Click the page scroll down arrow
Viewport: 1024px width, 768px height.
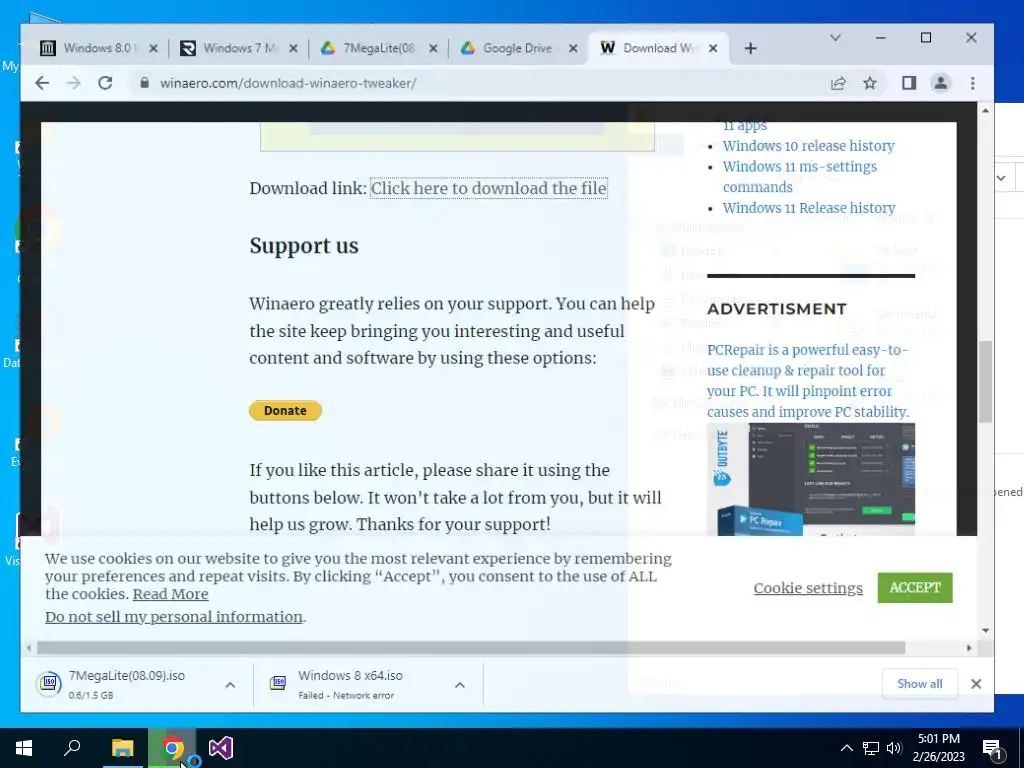[x=985, y=631]
